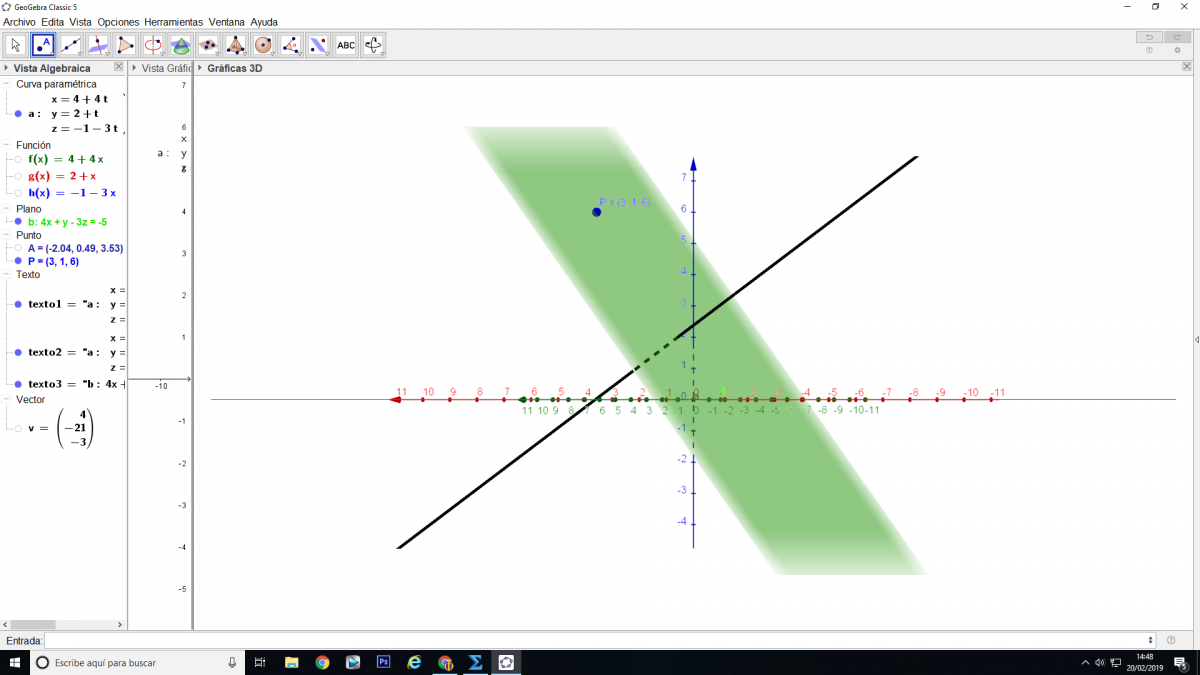Collapse the Texto category in Algebra view
The height and width of the screenshot is (675, 1200).
click(x=9, y=274)
